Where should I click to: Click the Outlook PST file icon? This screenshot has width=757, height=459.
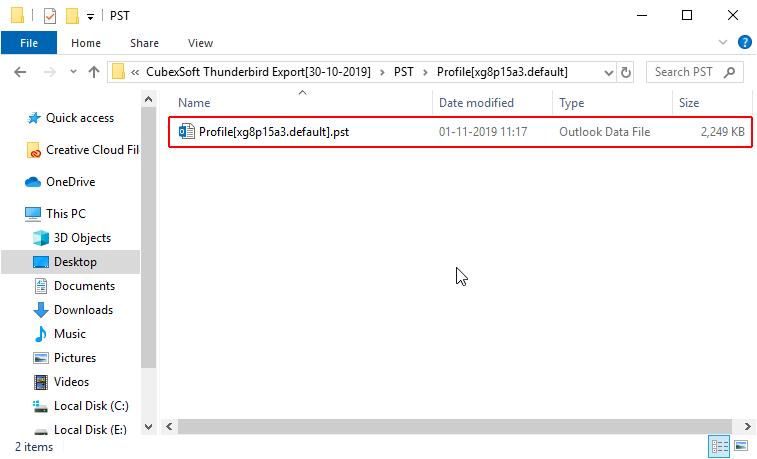(x=186, y=132)
